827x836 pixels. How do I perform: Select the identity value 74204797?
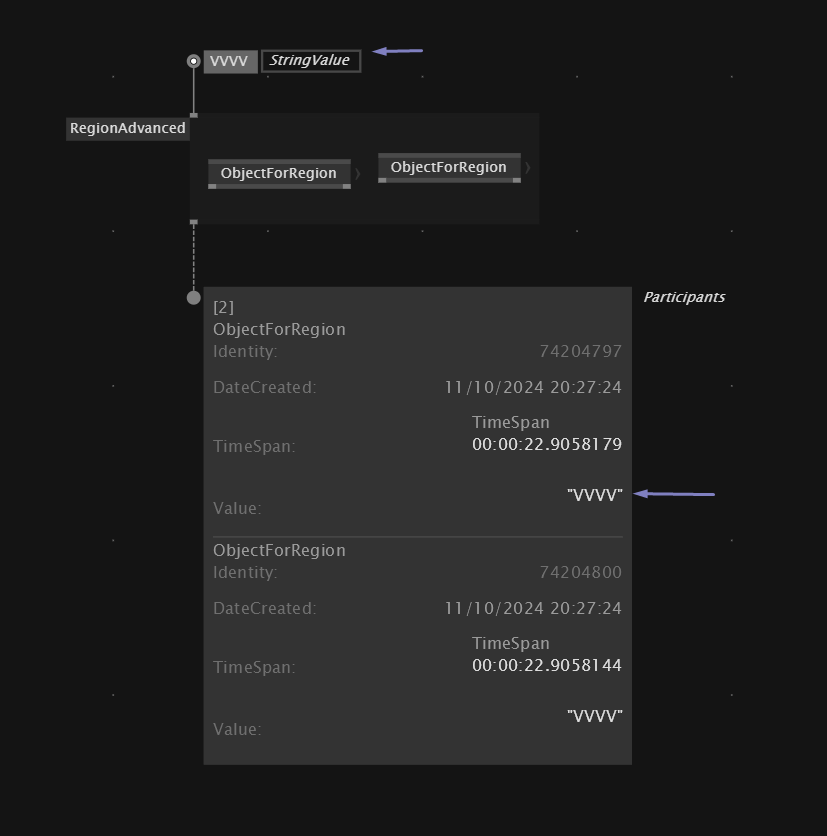point(581,351)
